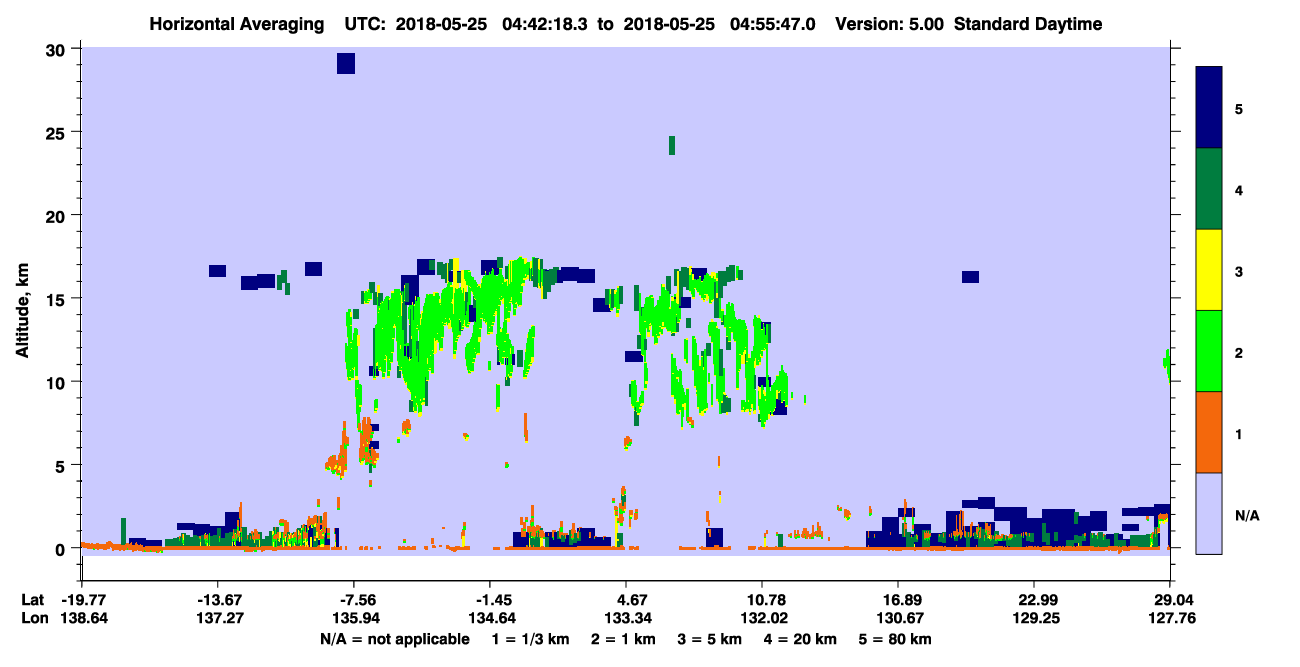Screen dimensions: 1300x667
Task: Click the dark green colorbar segment labeled 4
Action: coord(1209,189)
